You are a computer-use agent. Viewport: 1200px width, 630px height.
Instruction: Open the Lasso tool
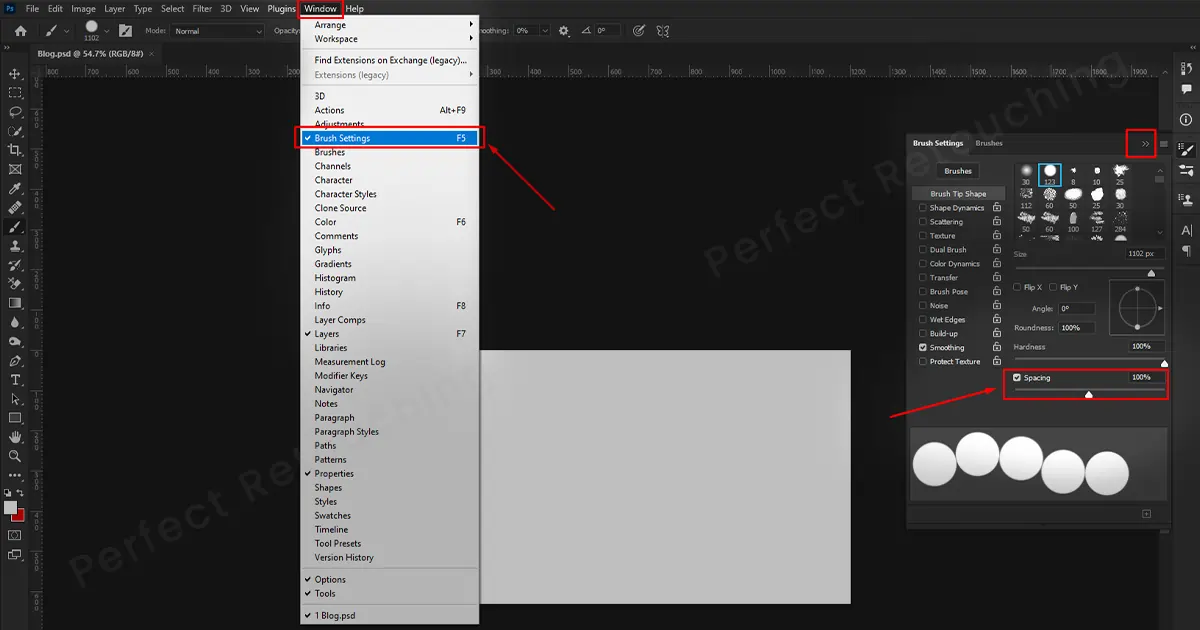[14, 112]
